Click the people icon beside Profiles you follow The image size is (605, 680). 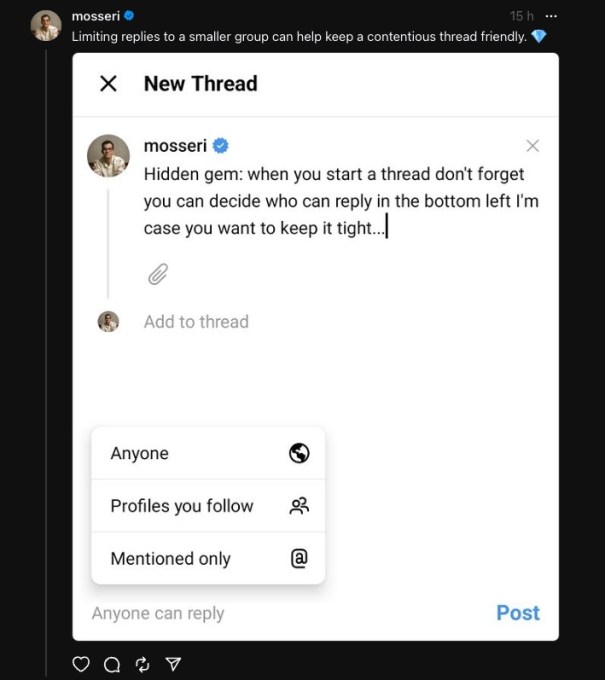[299, 506]
